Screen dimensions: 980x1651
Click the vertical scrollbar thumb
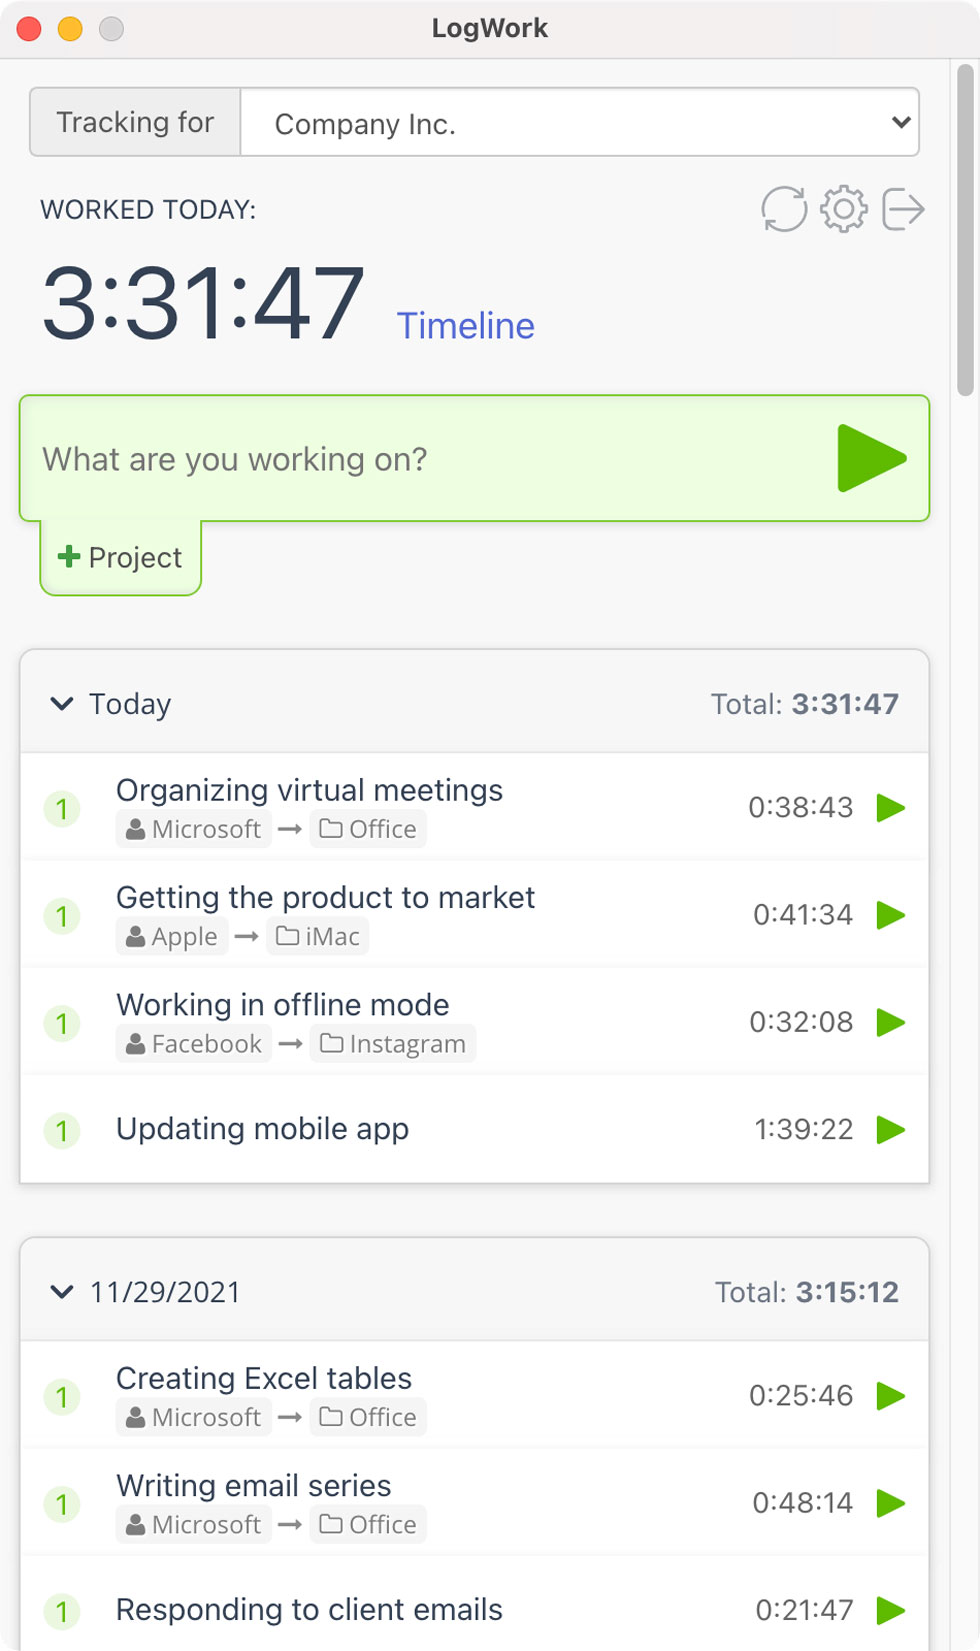pyautogui.click(x=965, y=230)
